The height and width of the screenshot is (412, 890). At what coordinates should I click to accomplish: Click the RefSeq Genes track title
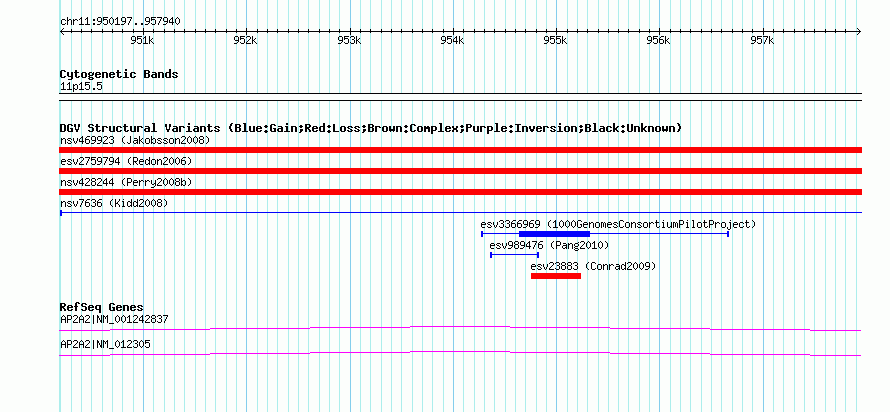point(102,308)
